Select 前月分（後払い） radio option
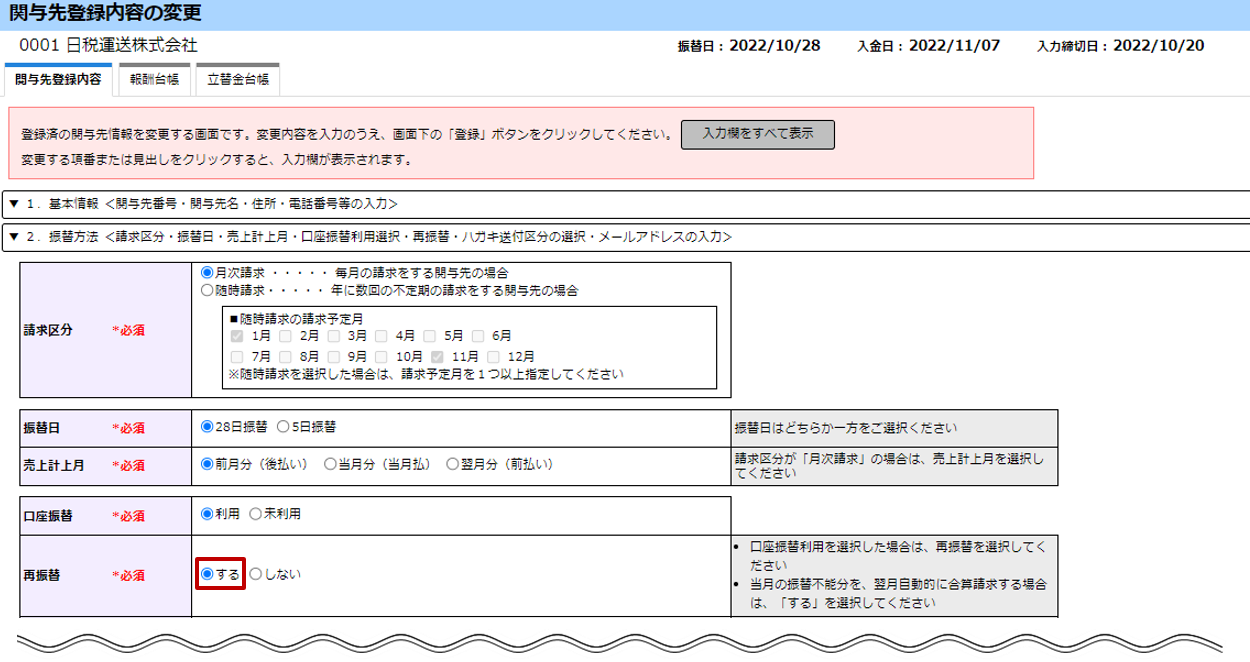1250x662 pixels. click(x=208, y=464)
